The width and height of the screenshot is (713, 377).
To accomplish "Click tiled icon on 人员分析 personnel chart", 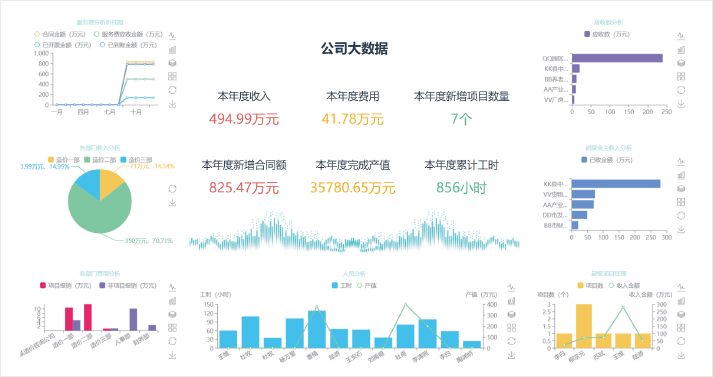I will click(x=512, y=328).
